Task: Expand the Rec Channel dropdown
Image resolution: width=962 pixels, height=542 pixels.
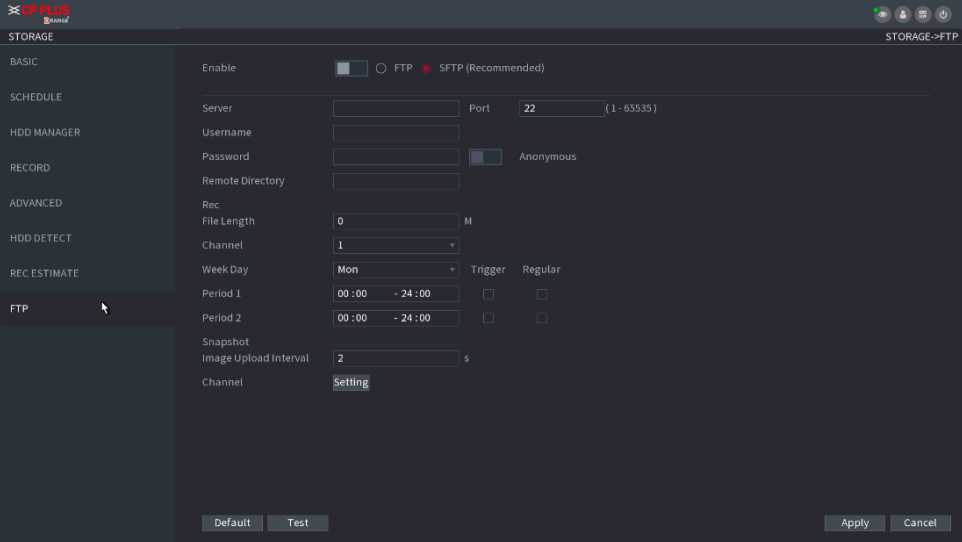Action: click(x=396, y=245)
